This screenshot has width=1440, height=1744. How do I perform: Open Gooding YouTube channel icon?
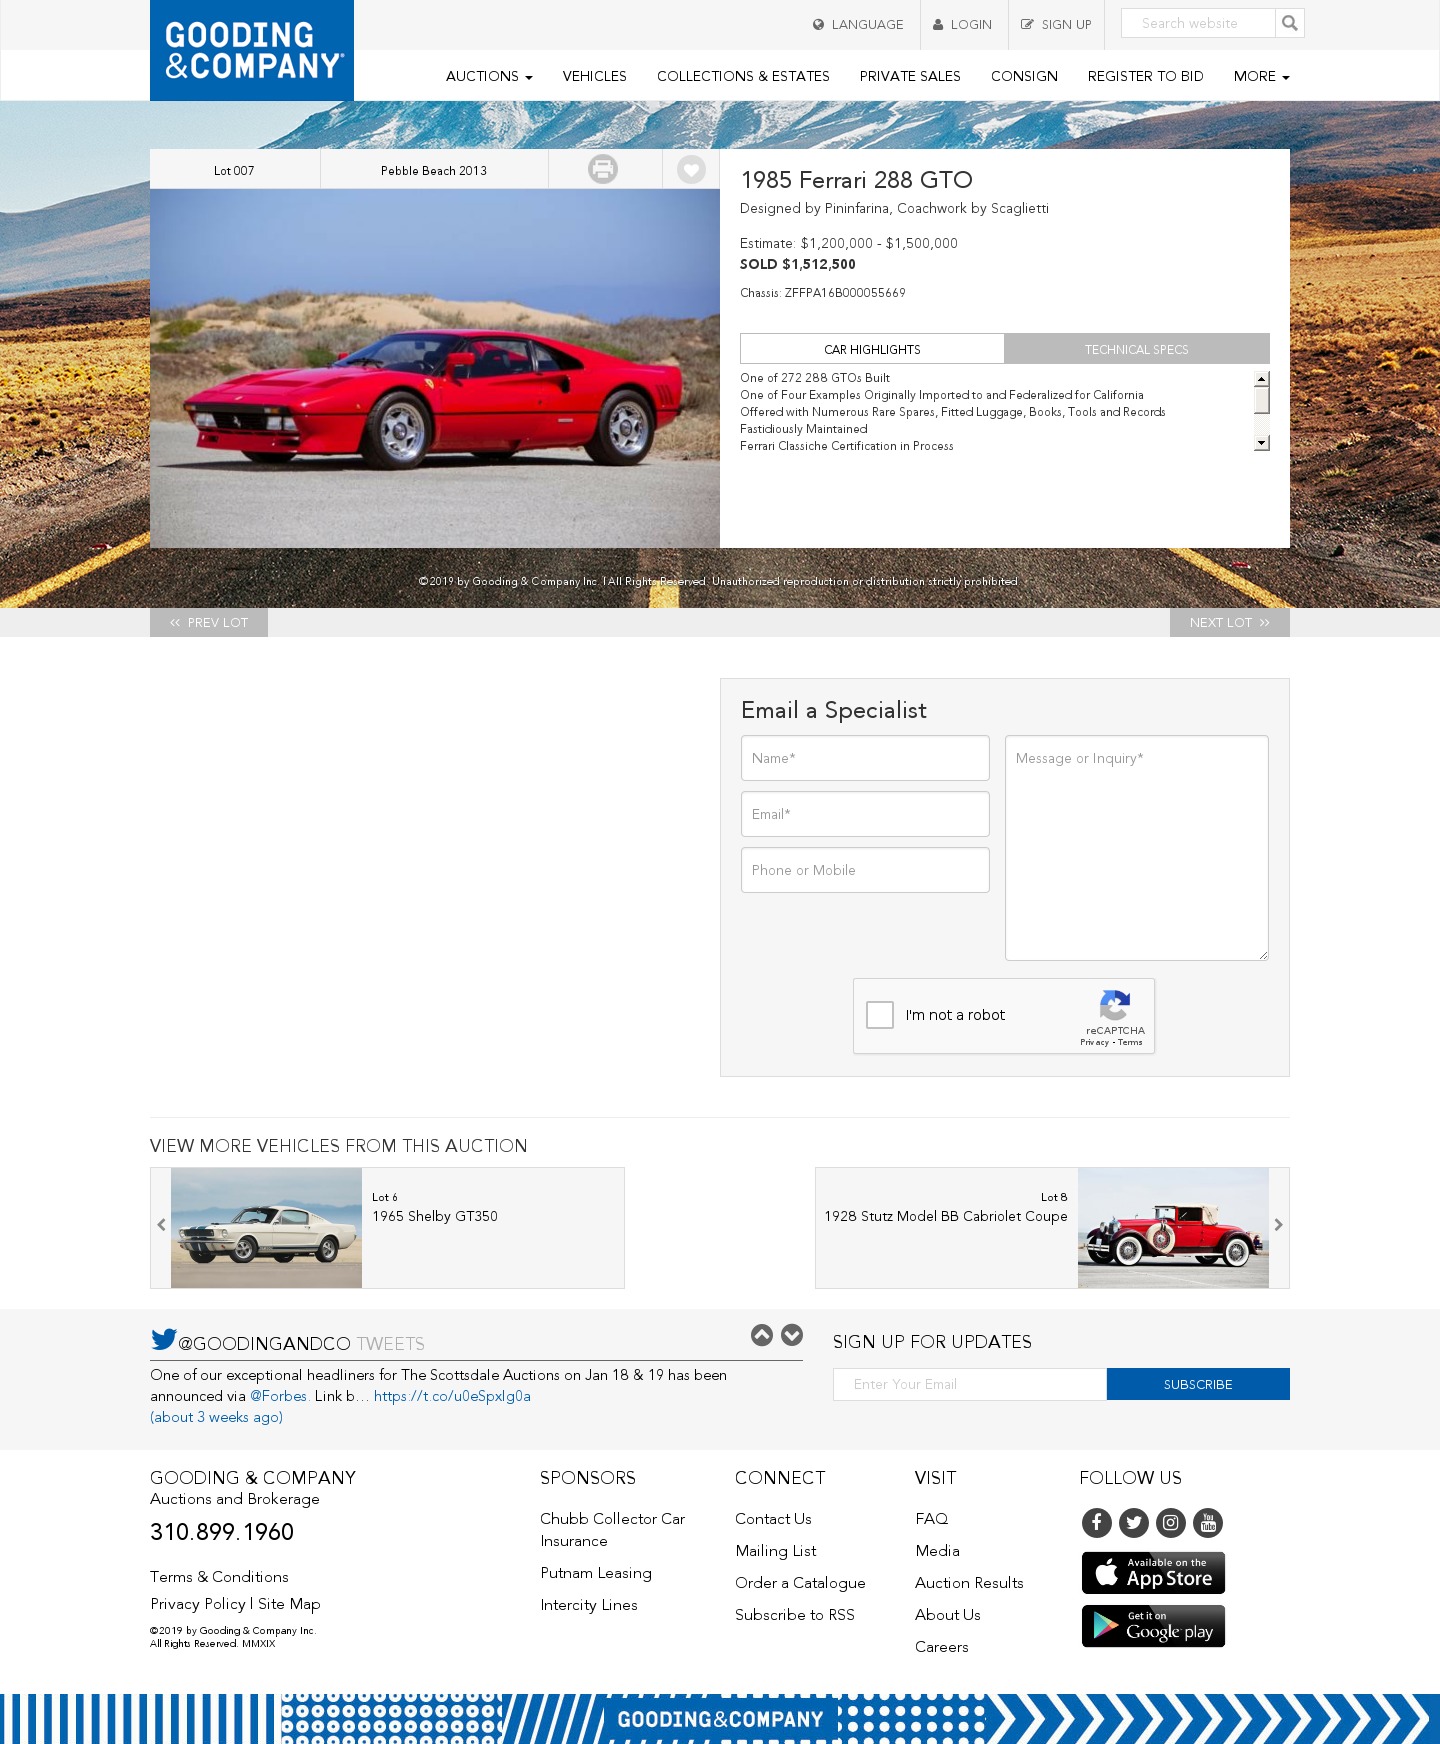[1208, 1523]
